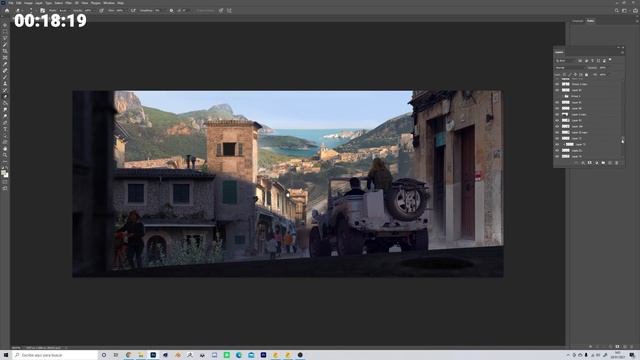Select the Hand tool
Viewport: 640px width, 360px height.
pos(5,149)
